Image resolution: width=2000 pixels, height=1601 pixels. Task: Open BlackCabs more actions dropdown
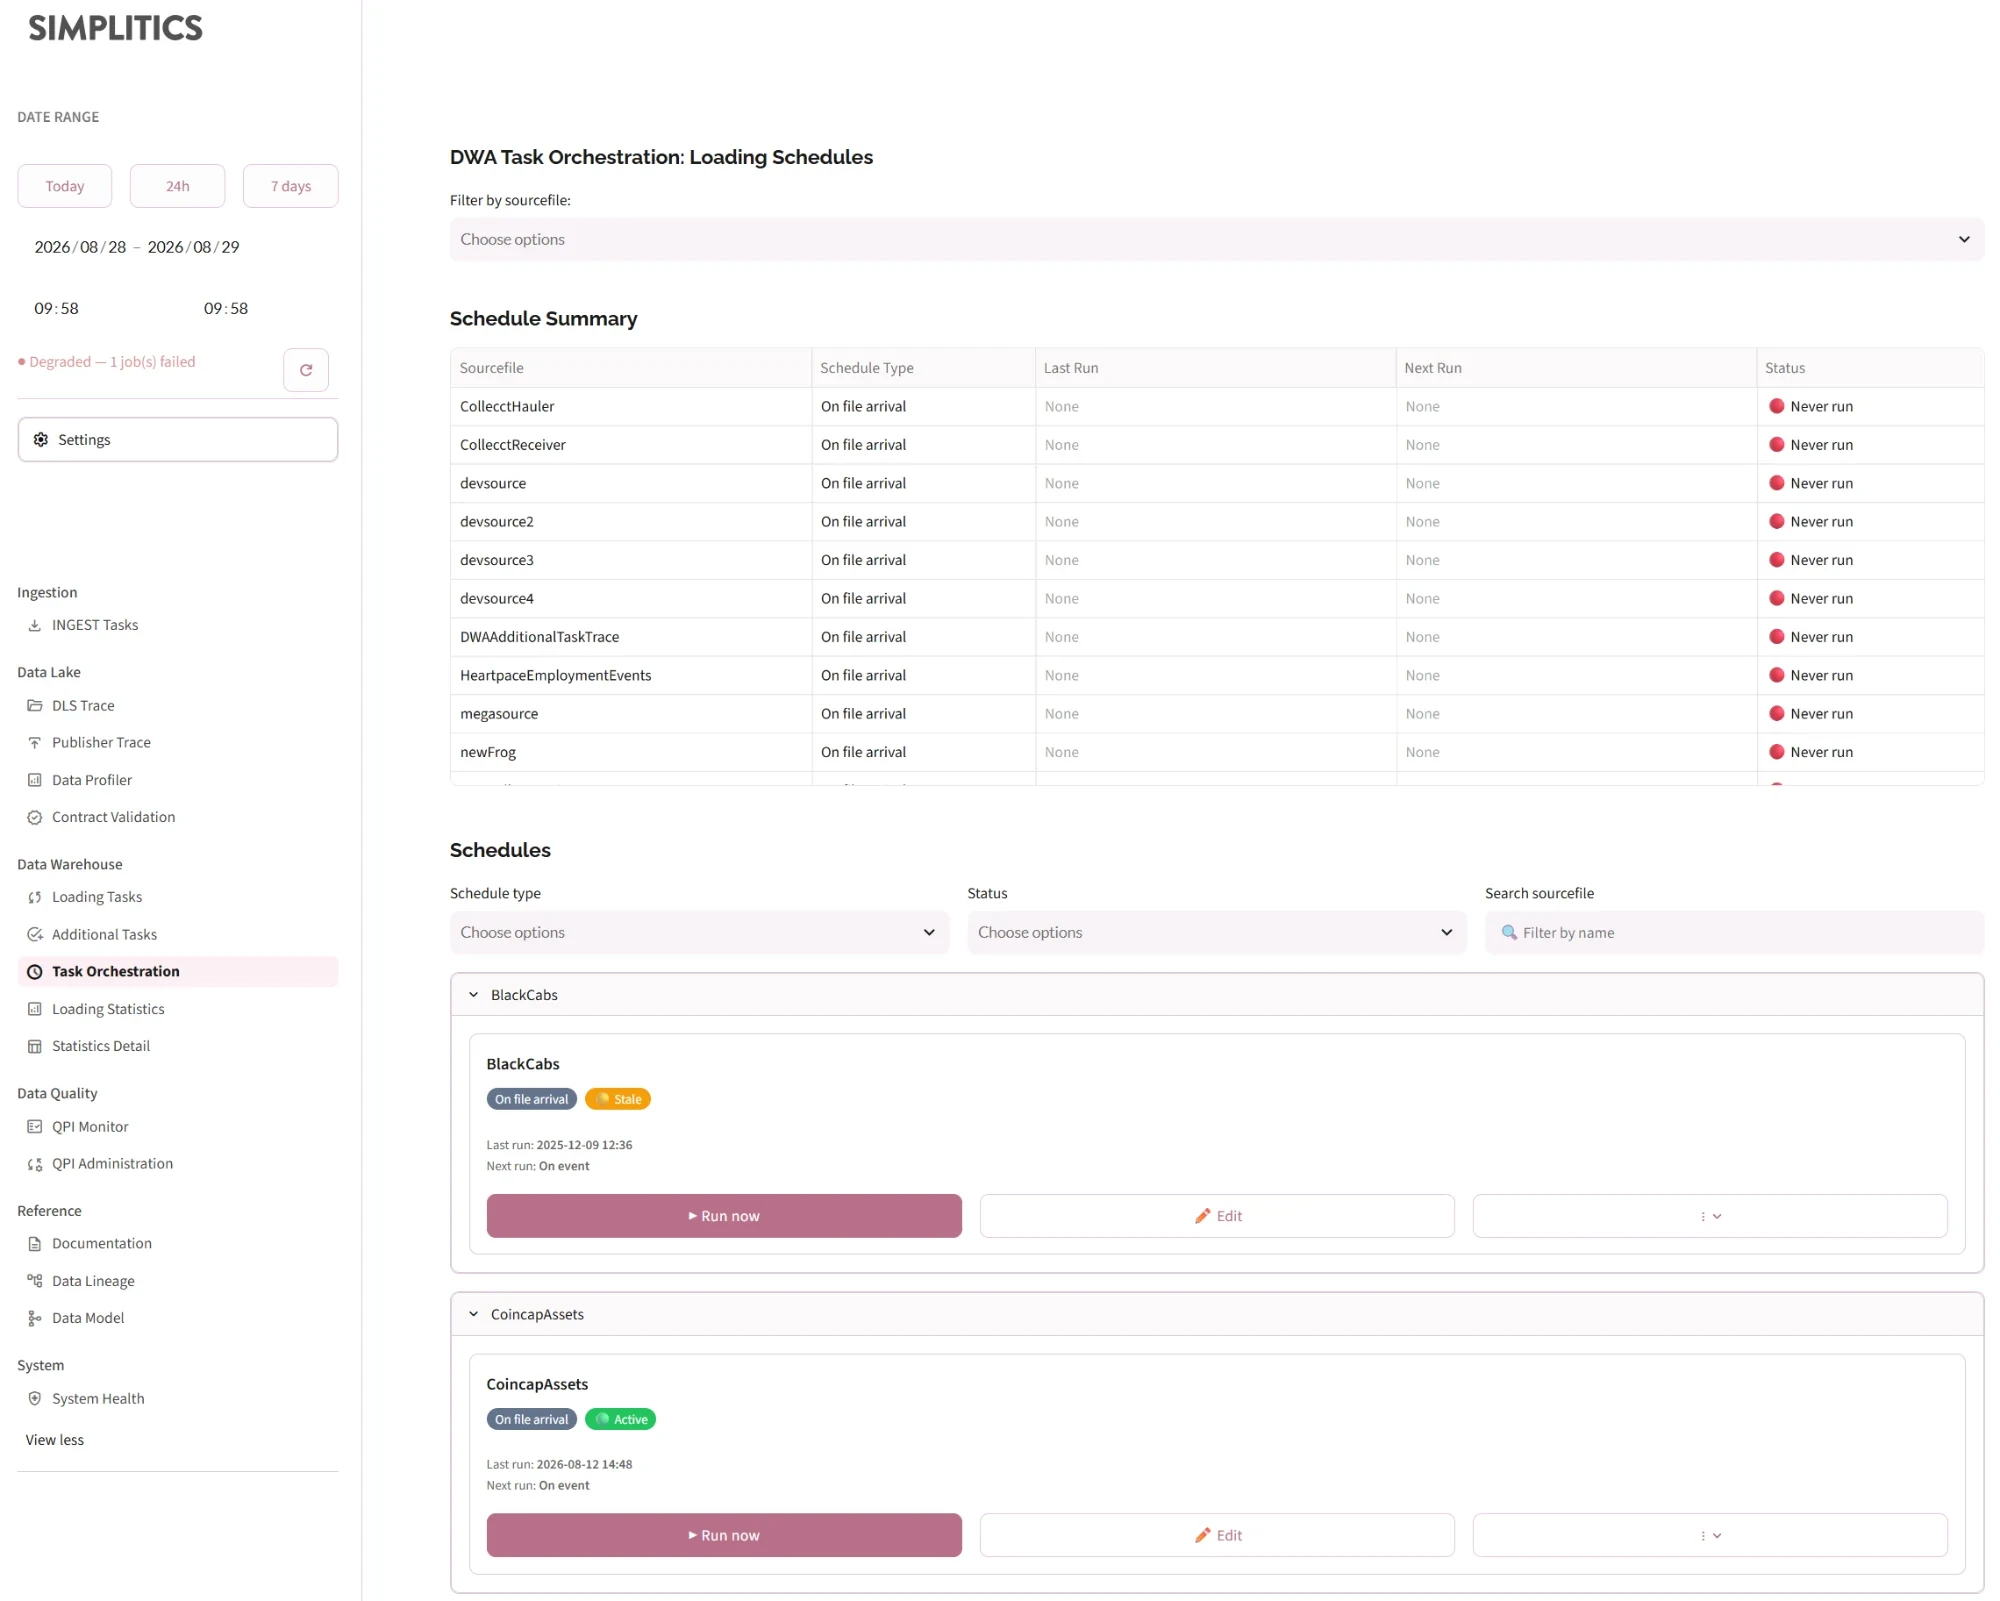point(1710,1217)
